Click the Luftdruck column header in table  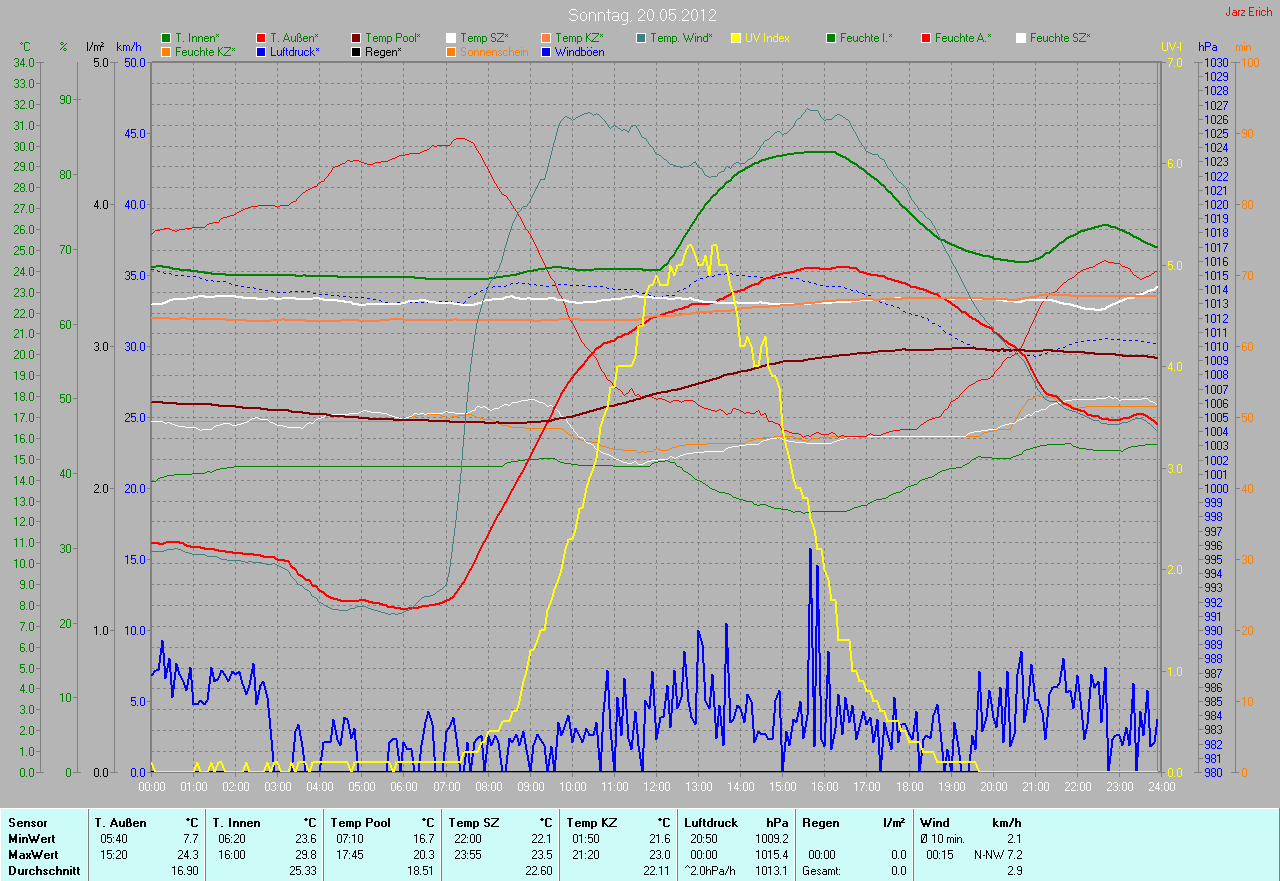(709, 823)
